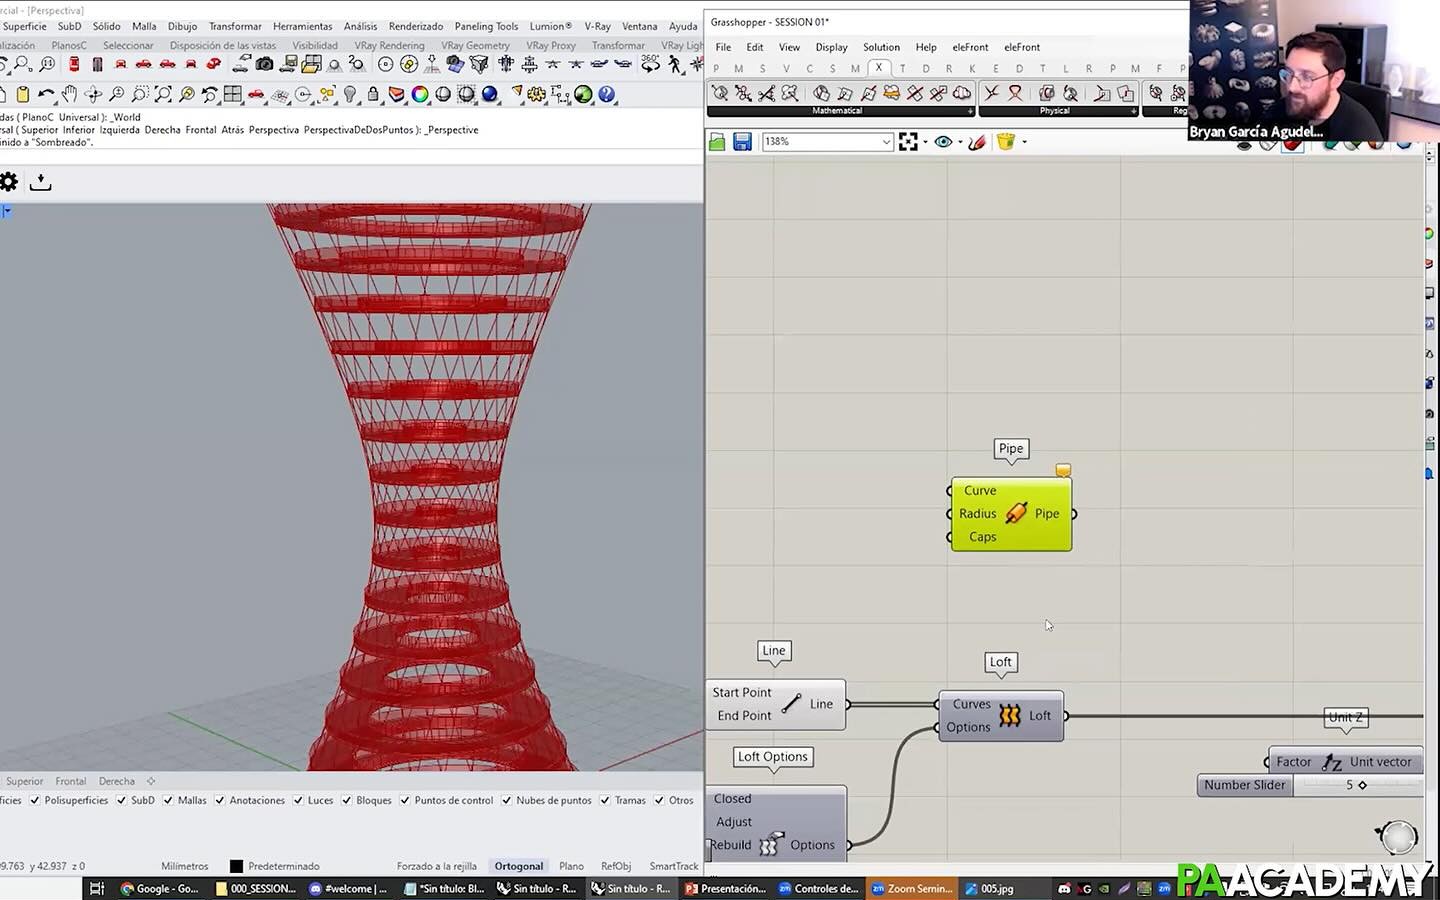Click the Grasshopper open file icon

(717, 142)
